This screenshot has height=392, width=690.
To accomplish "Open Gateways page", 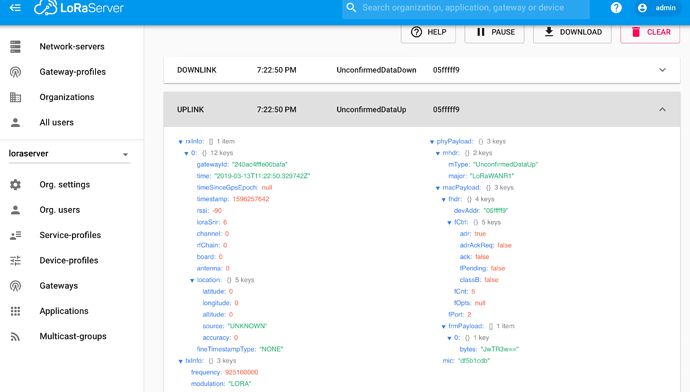I will click(x=59, y=286).
